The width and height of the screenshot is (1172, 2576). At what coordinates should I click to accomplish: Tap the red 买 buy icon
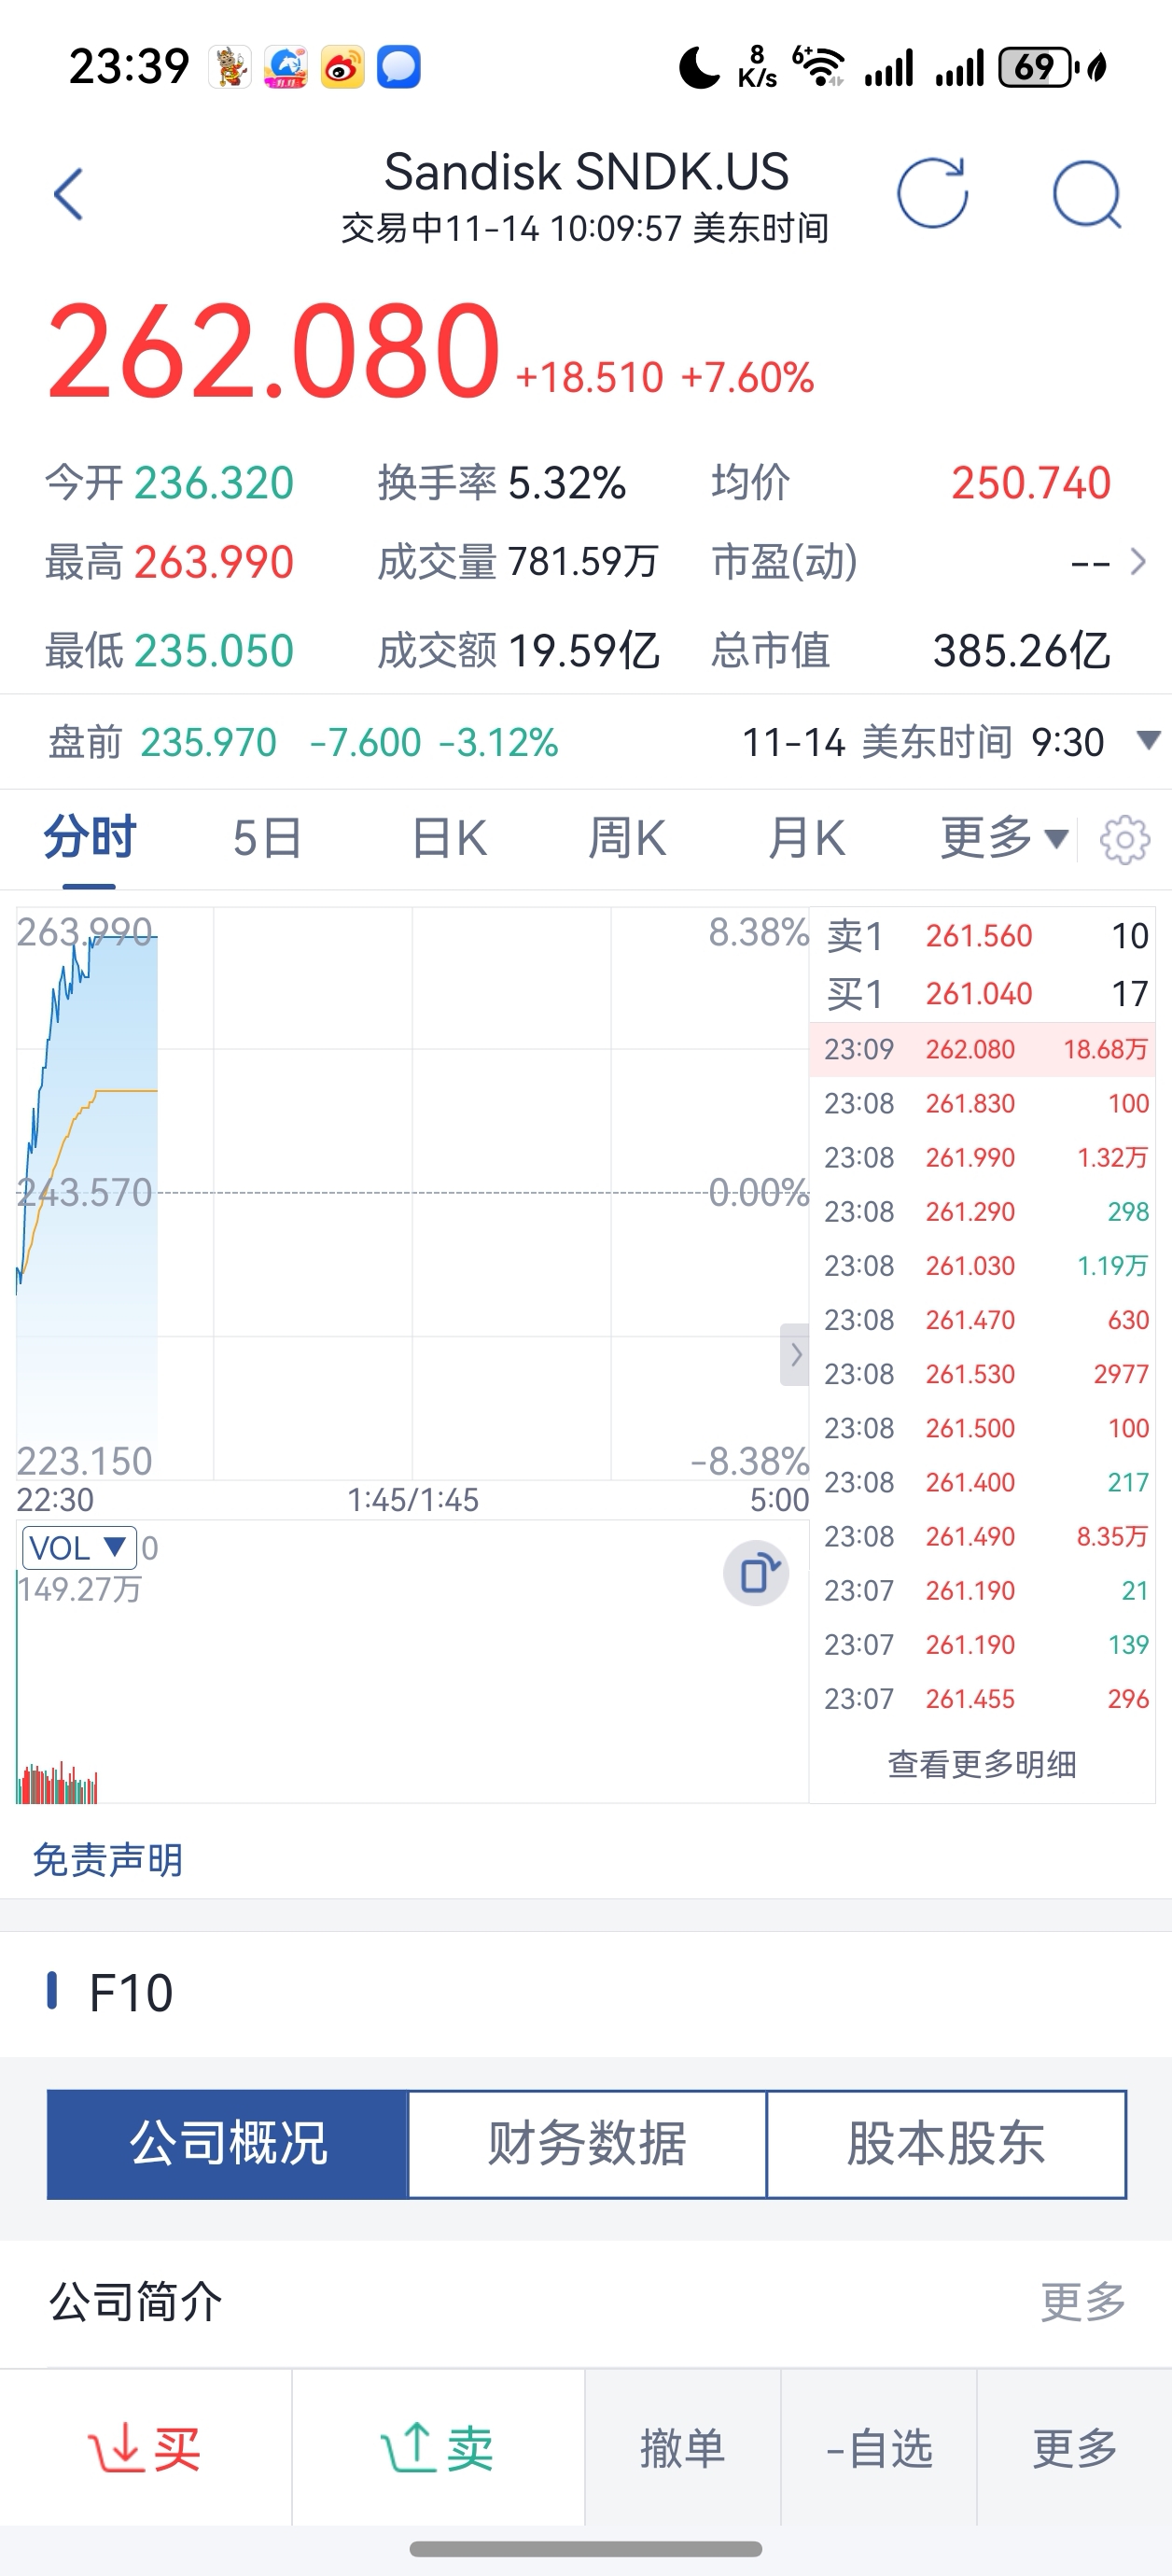146,2449
